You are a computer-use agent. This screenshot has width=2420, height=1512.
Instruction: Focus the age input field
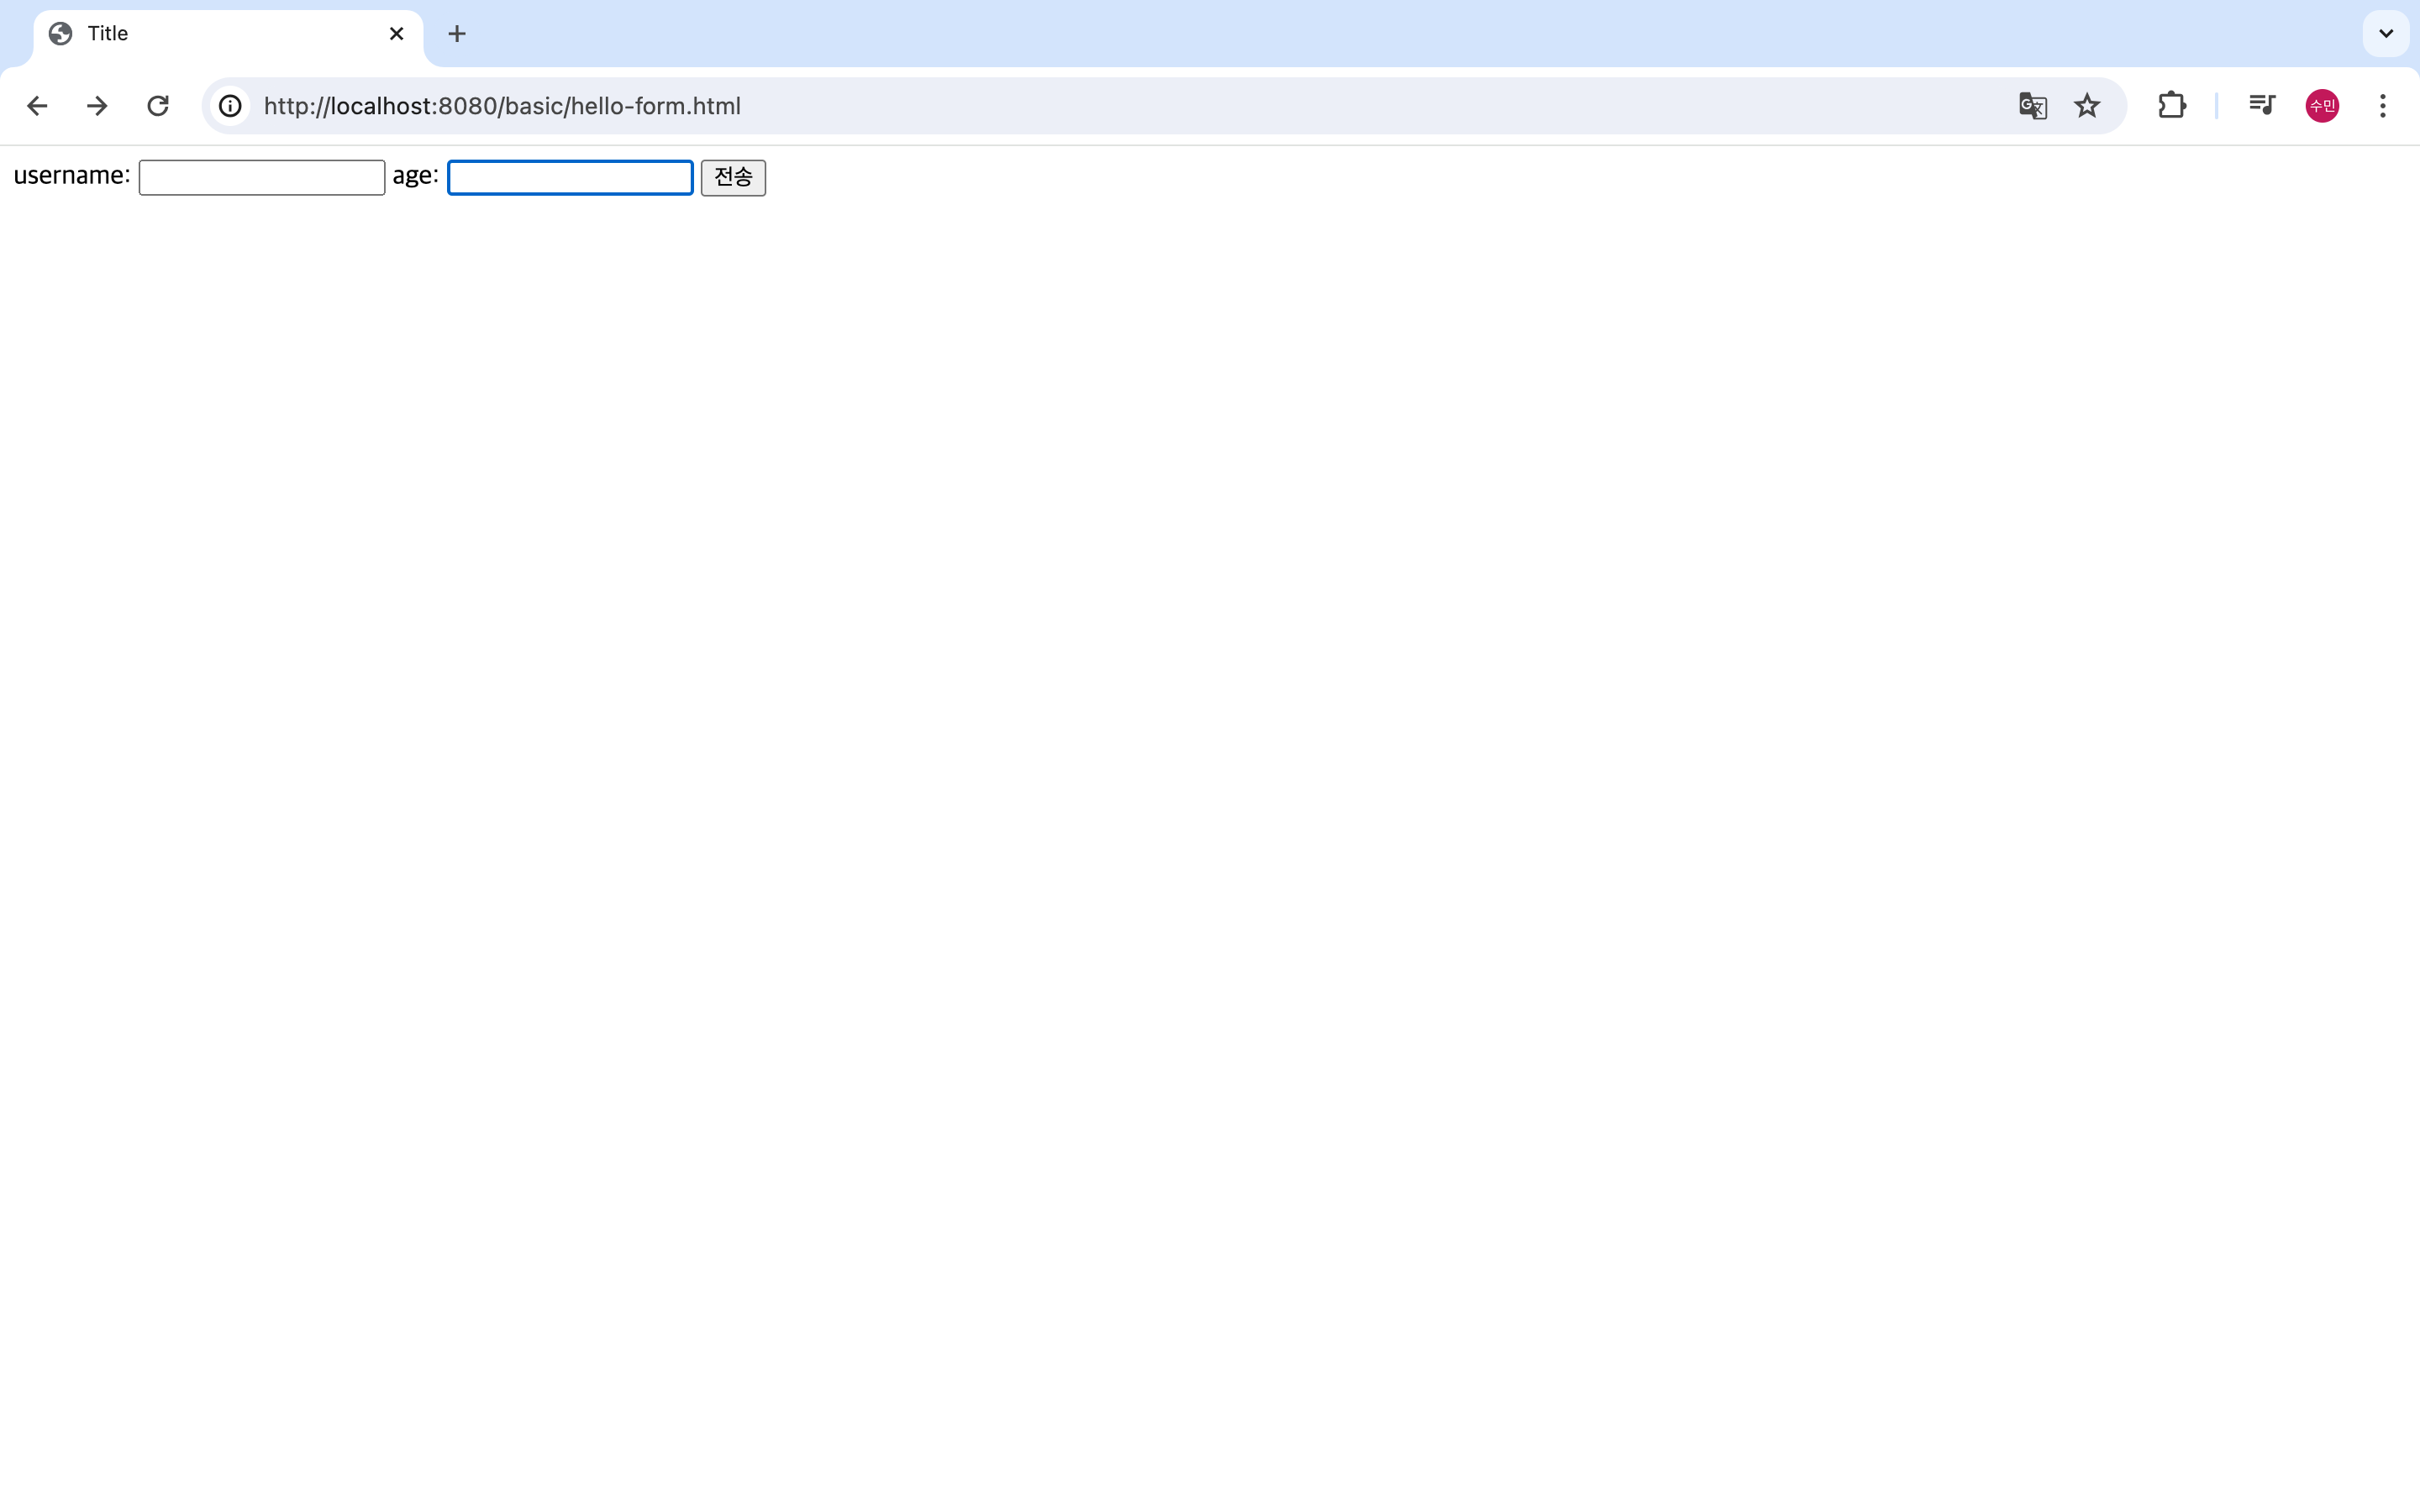coord(570,178)
